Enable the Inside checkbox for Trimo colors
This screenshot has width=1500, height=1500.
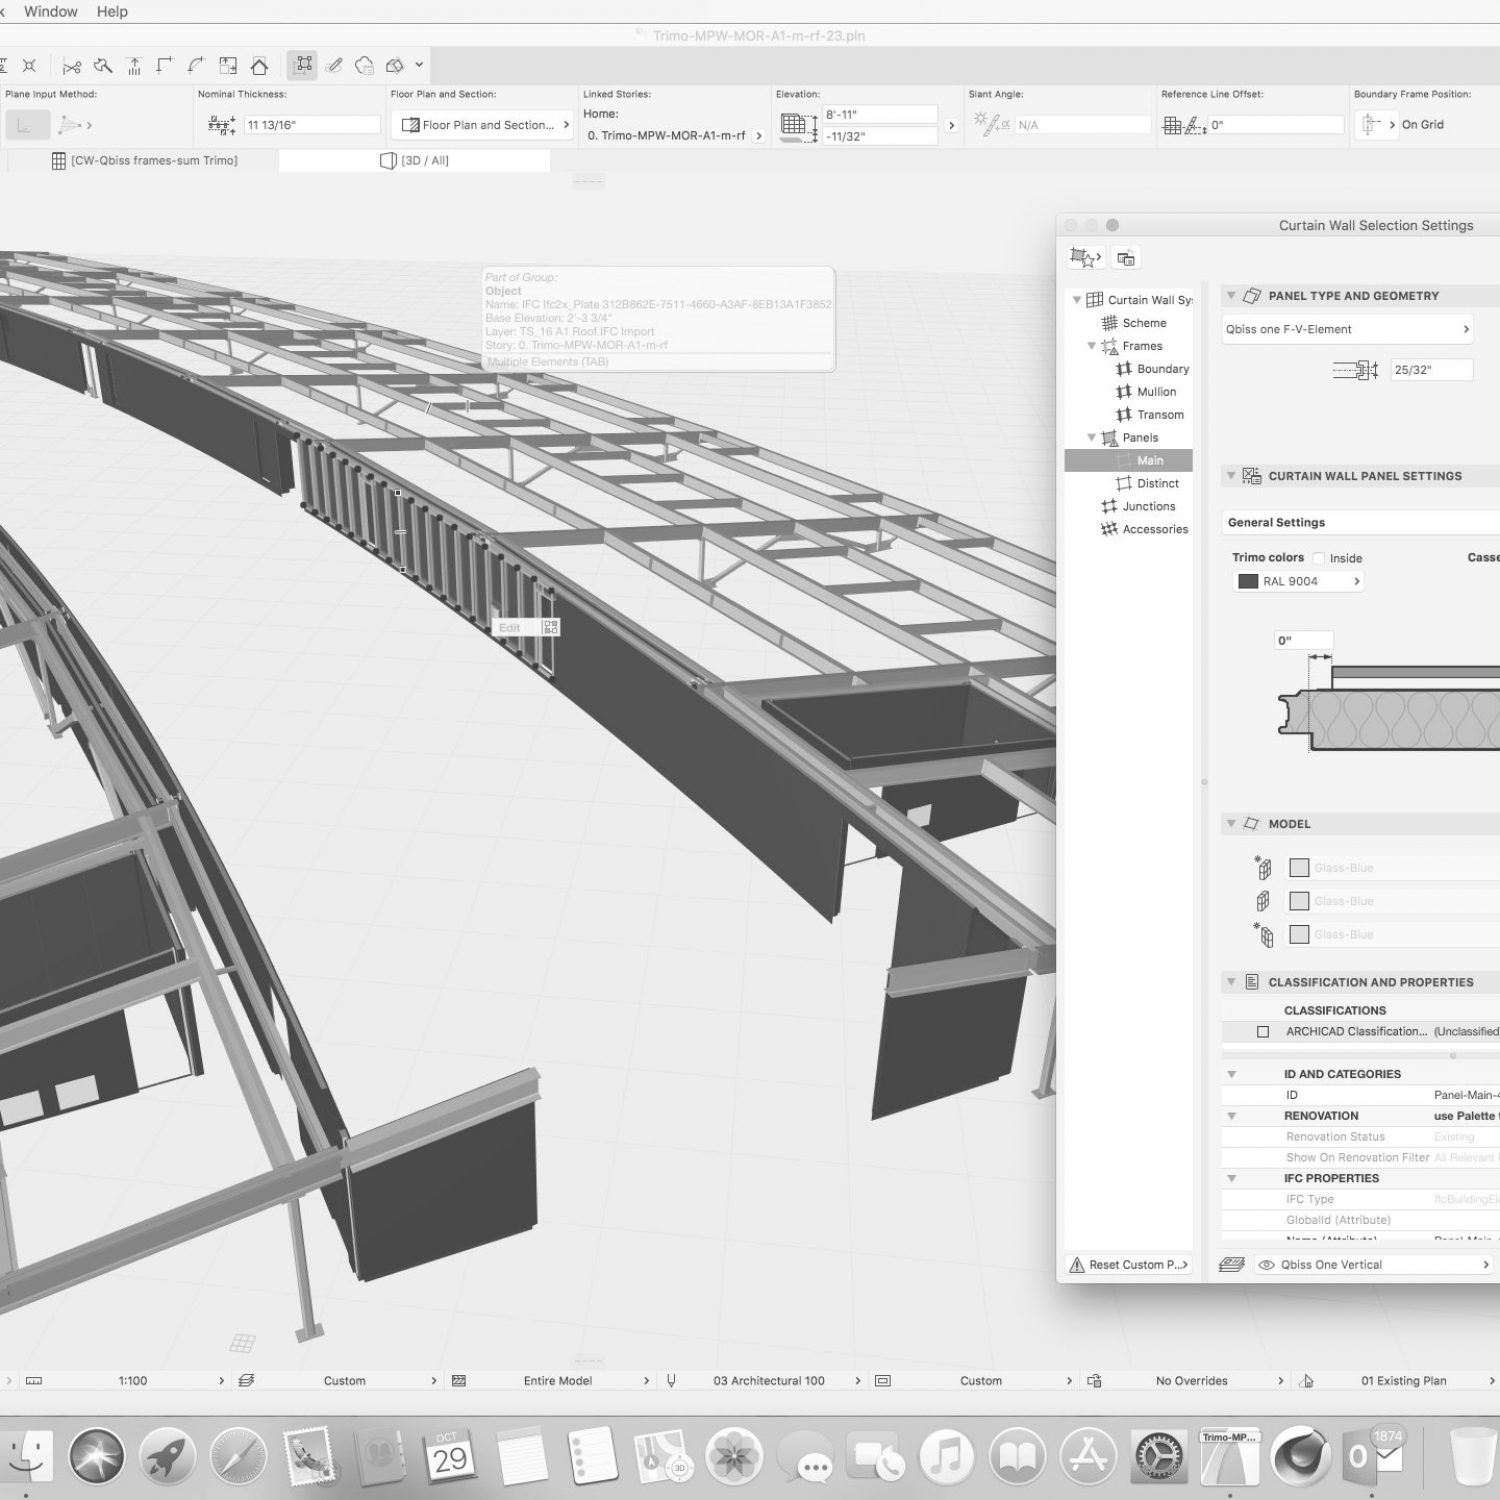tap(1318, 558)
